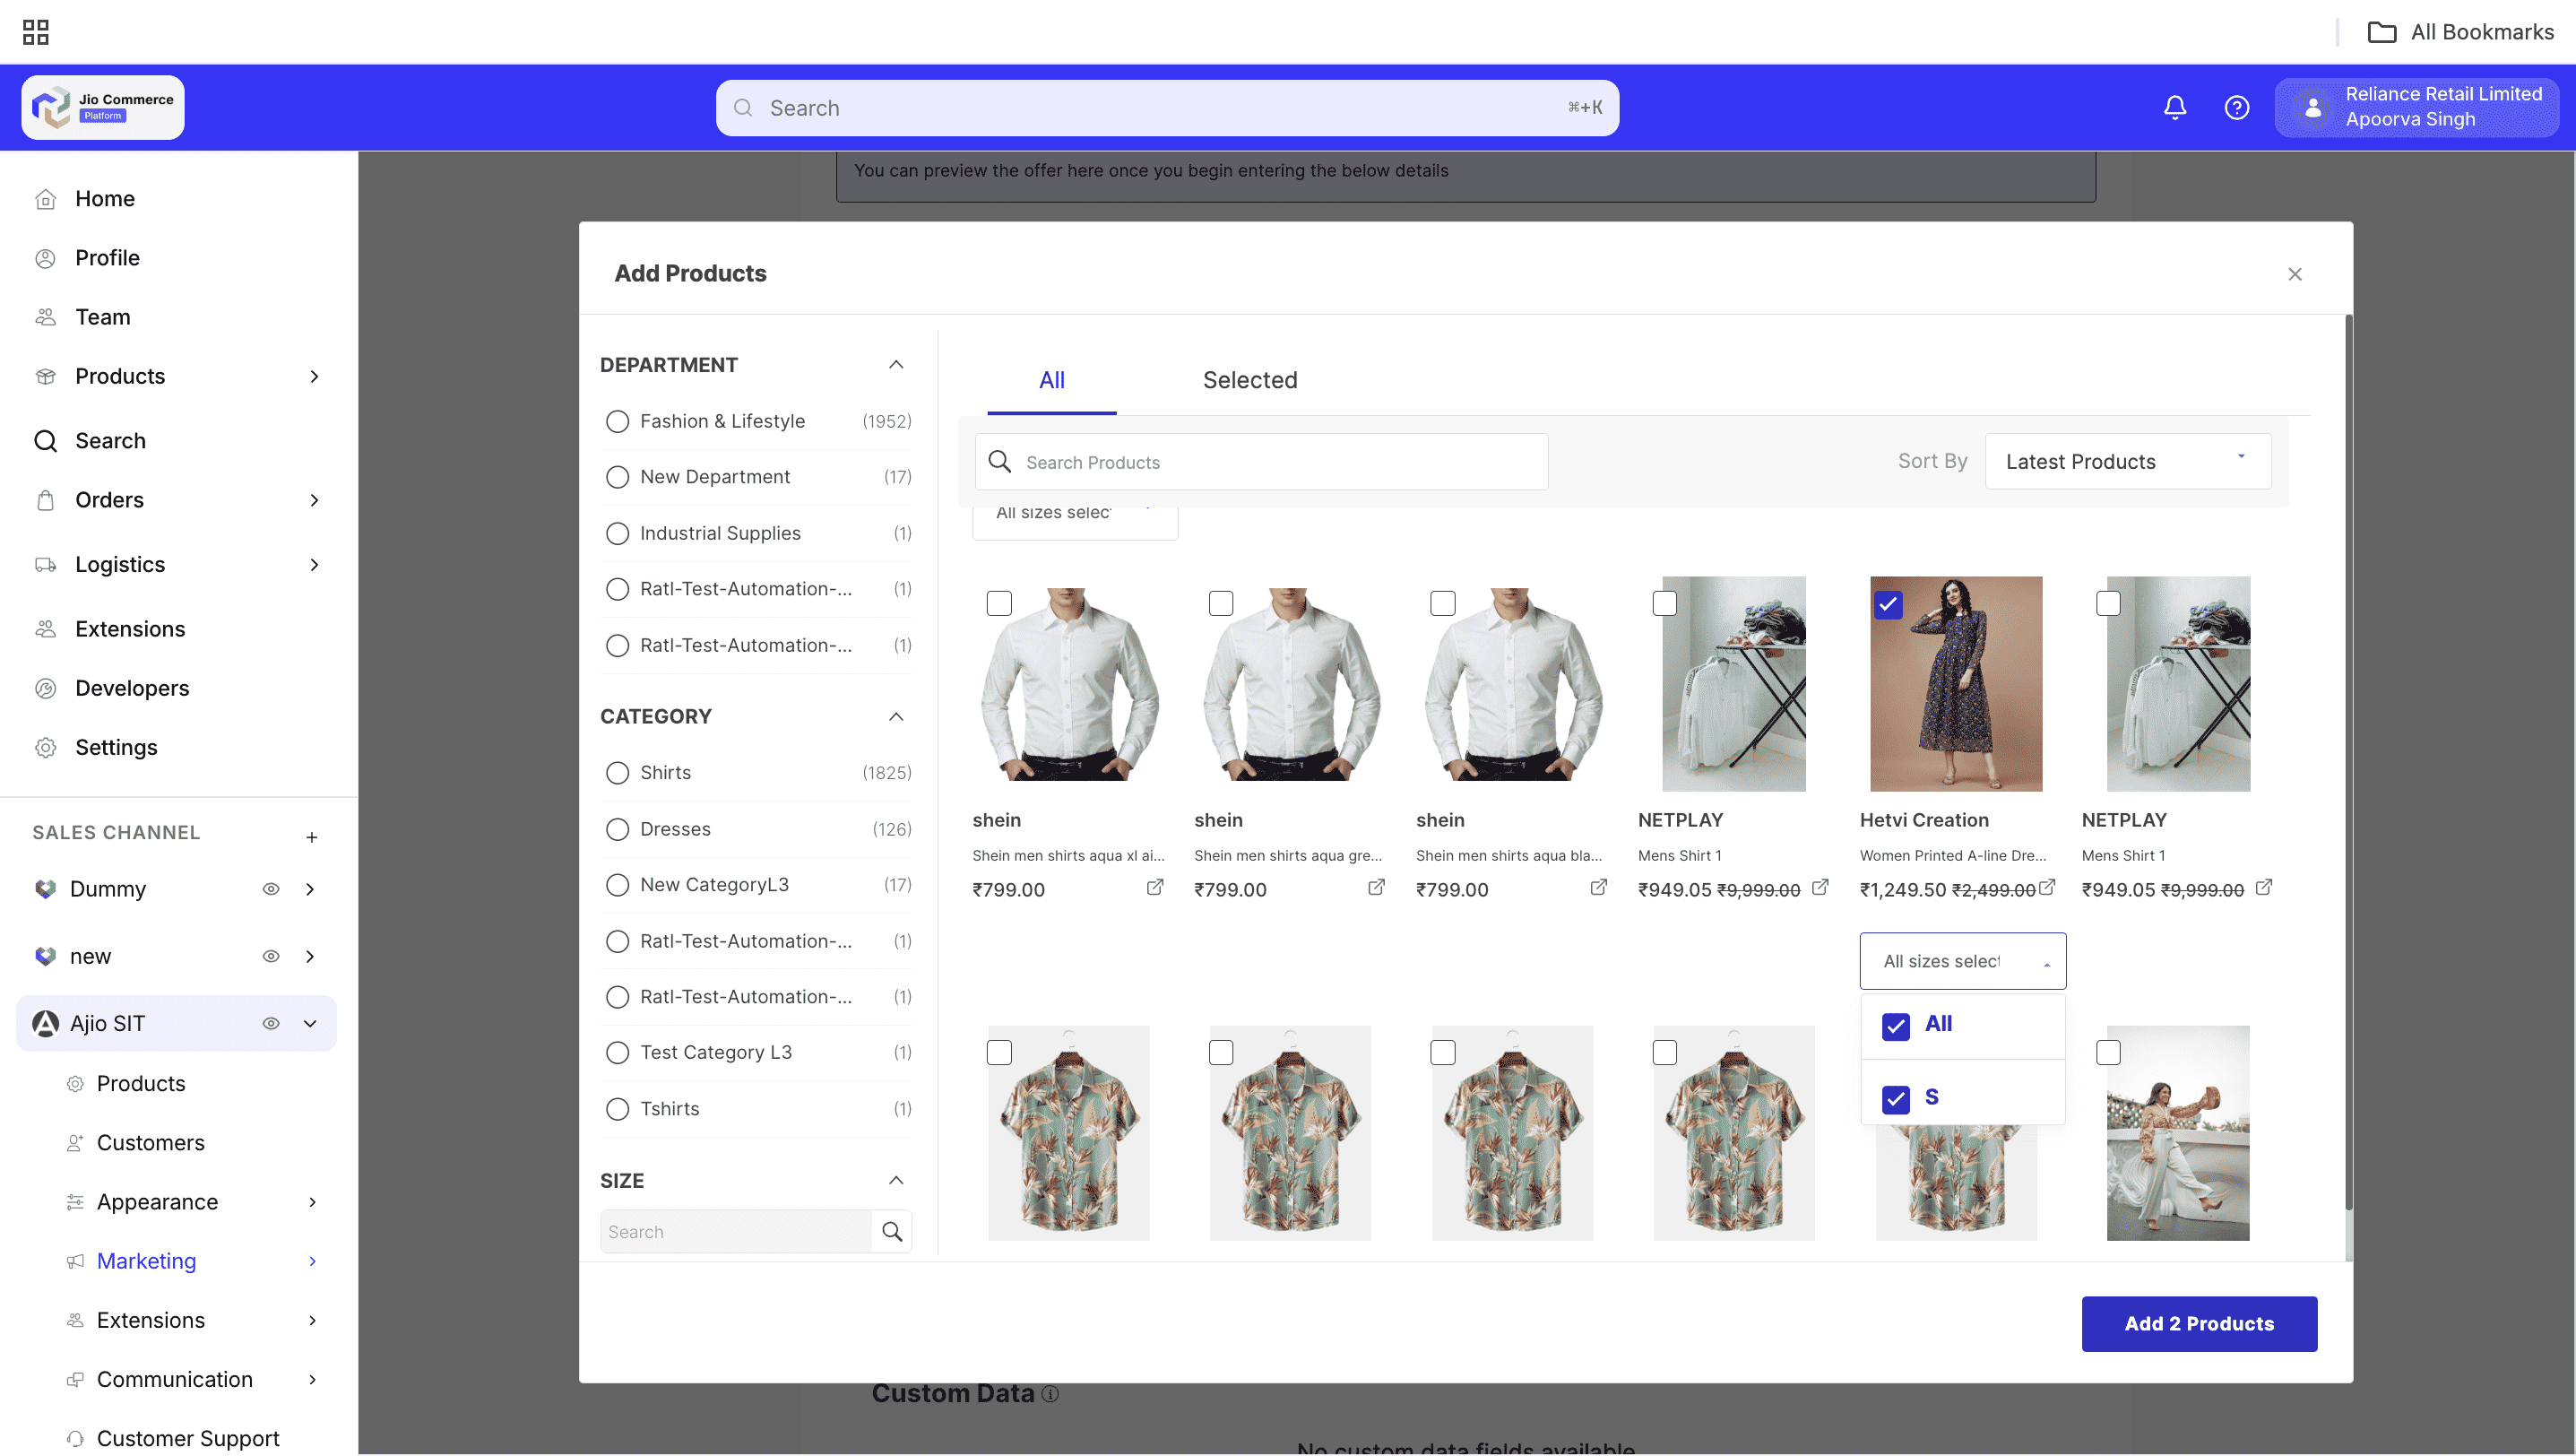The width and height of the screenshot is (2576, 1456).
Task: Click the Search Products input field
Action: pos(1260,461)
